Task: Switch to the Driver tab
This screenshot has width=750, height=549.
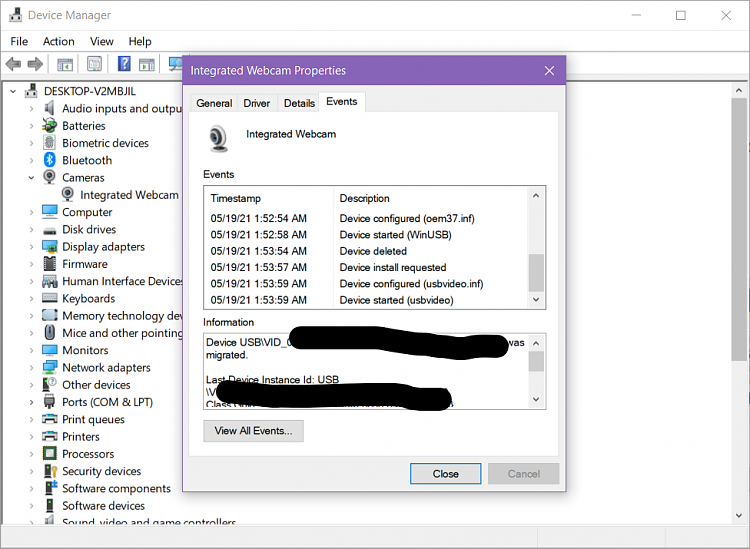Action: (x=257, y=103)
